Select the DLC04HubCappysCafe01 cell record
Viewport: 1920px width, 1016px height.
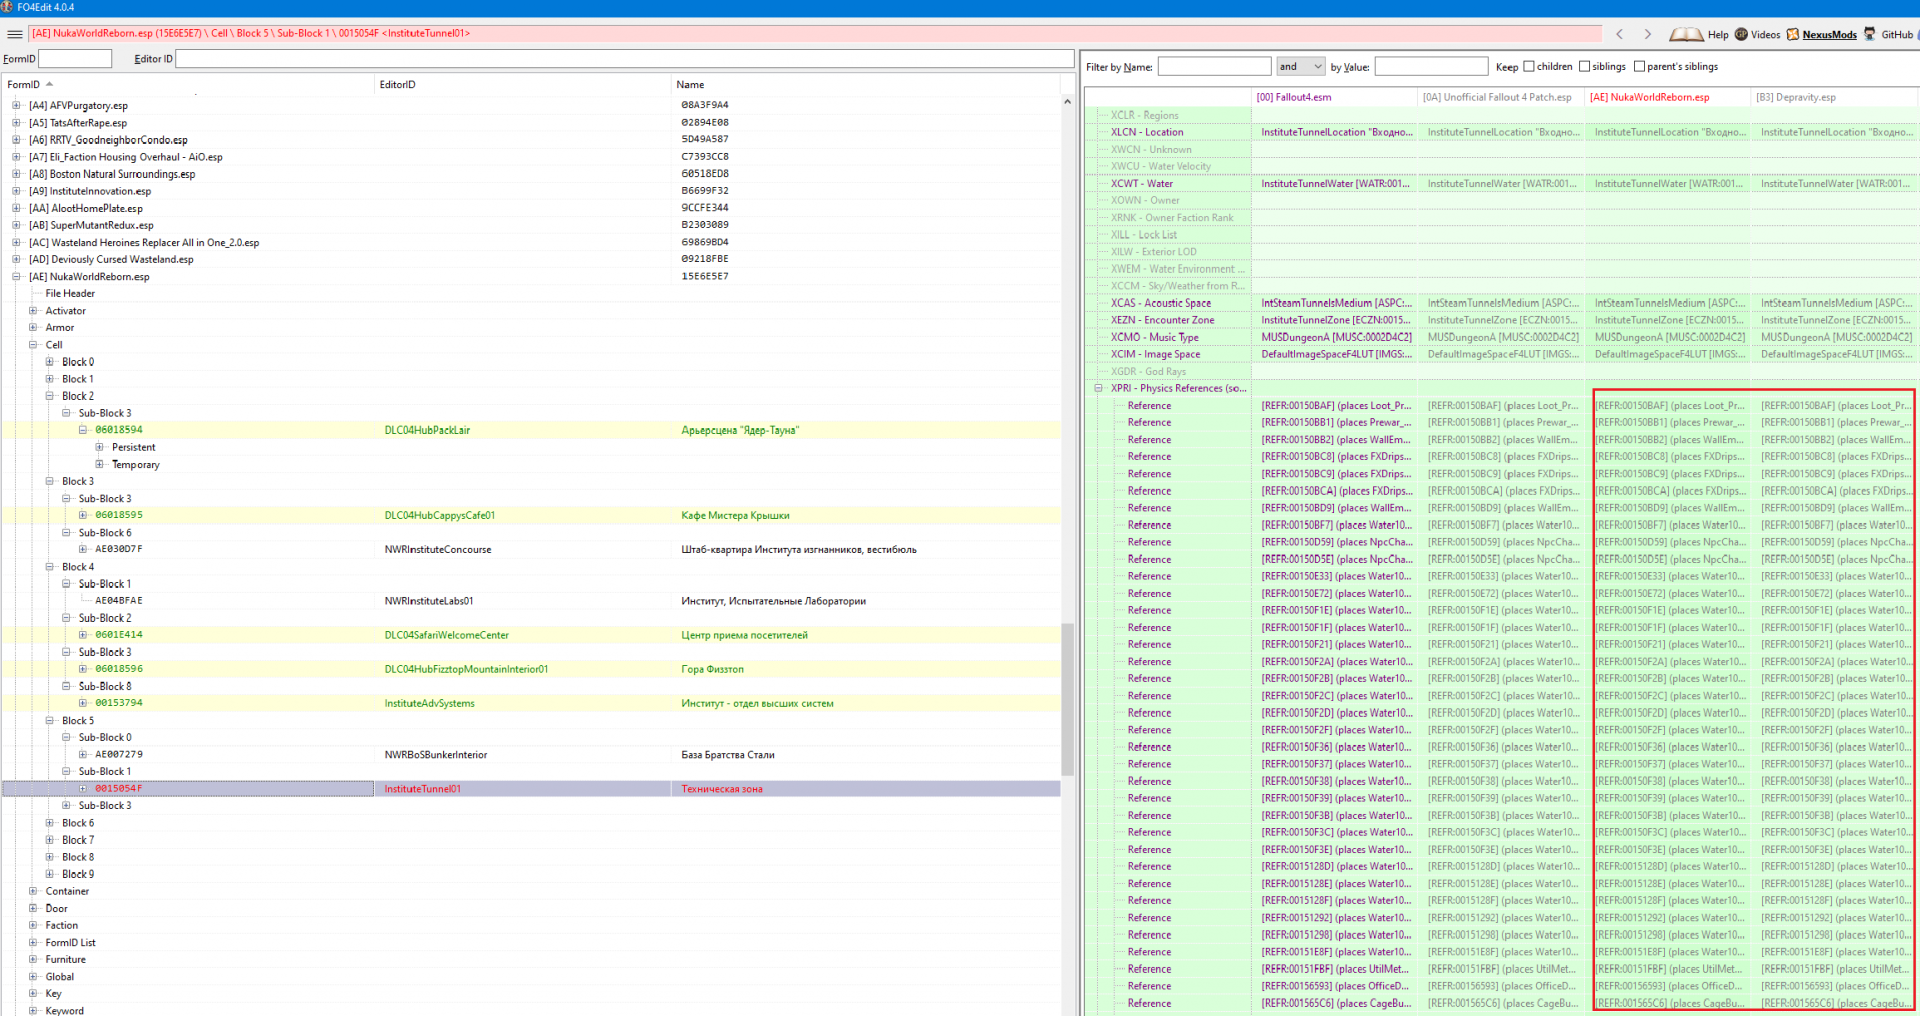click(x=439, y=515)
